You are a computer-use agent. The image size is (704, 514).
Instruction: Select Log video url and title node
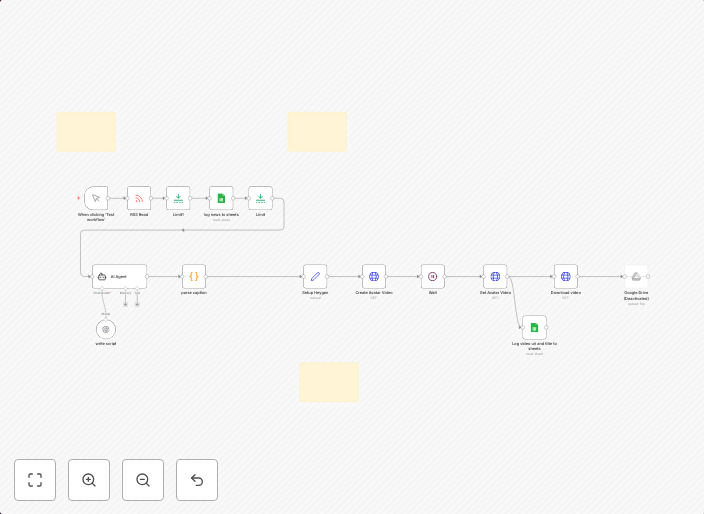(534, 327)
